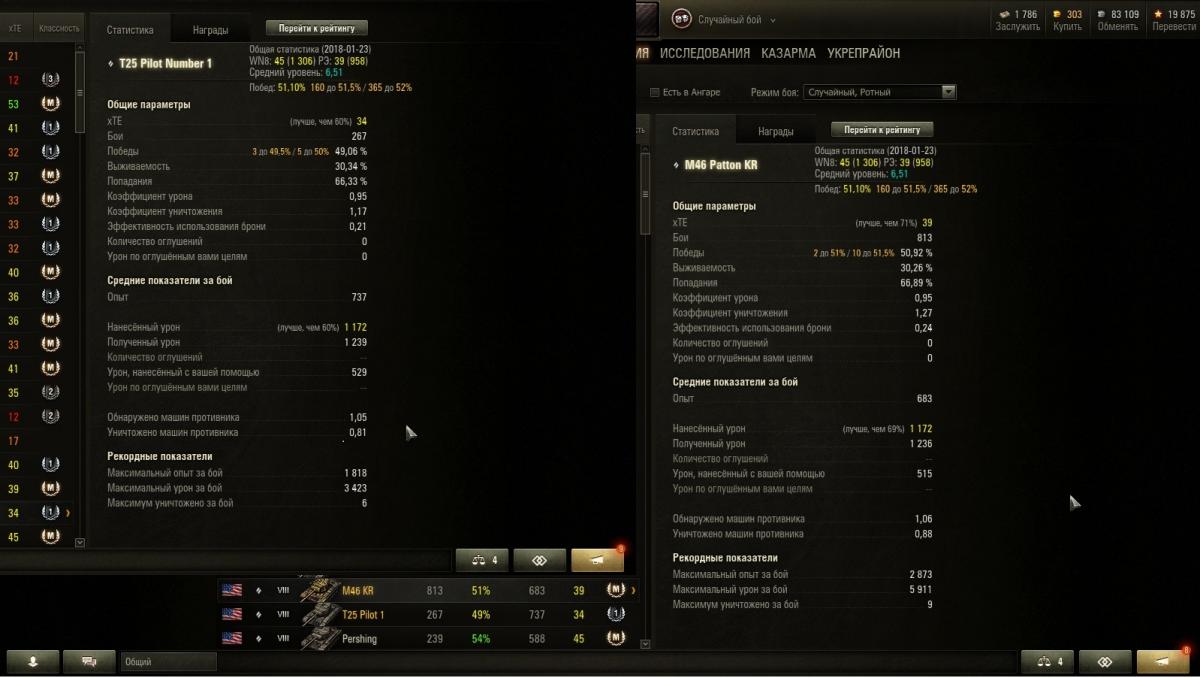
Task: Click the USA flag icon for M46 KR
Action: (x=232, y=590)
